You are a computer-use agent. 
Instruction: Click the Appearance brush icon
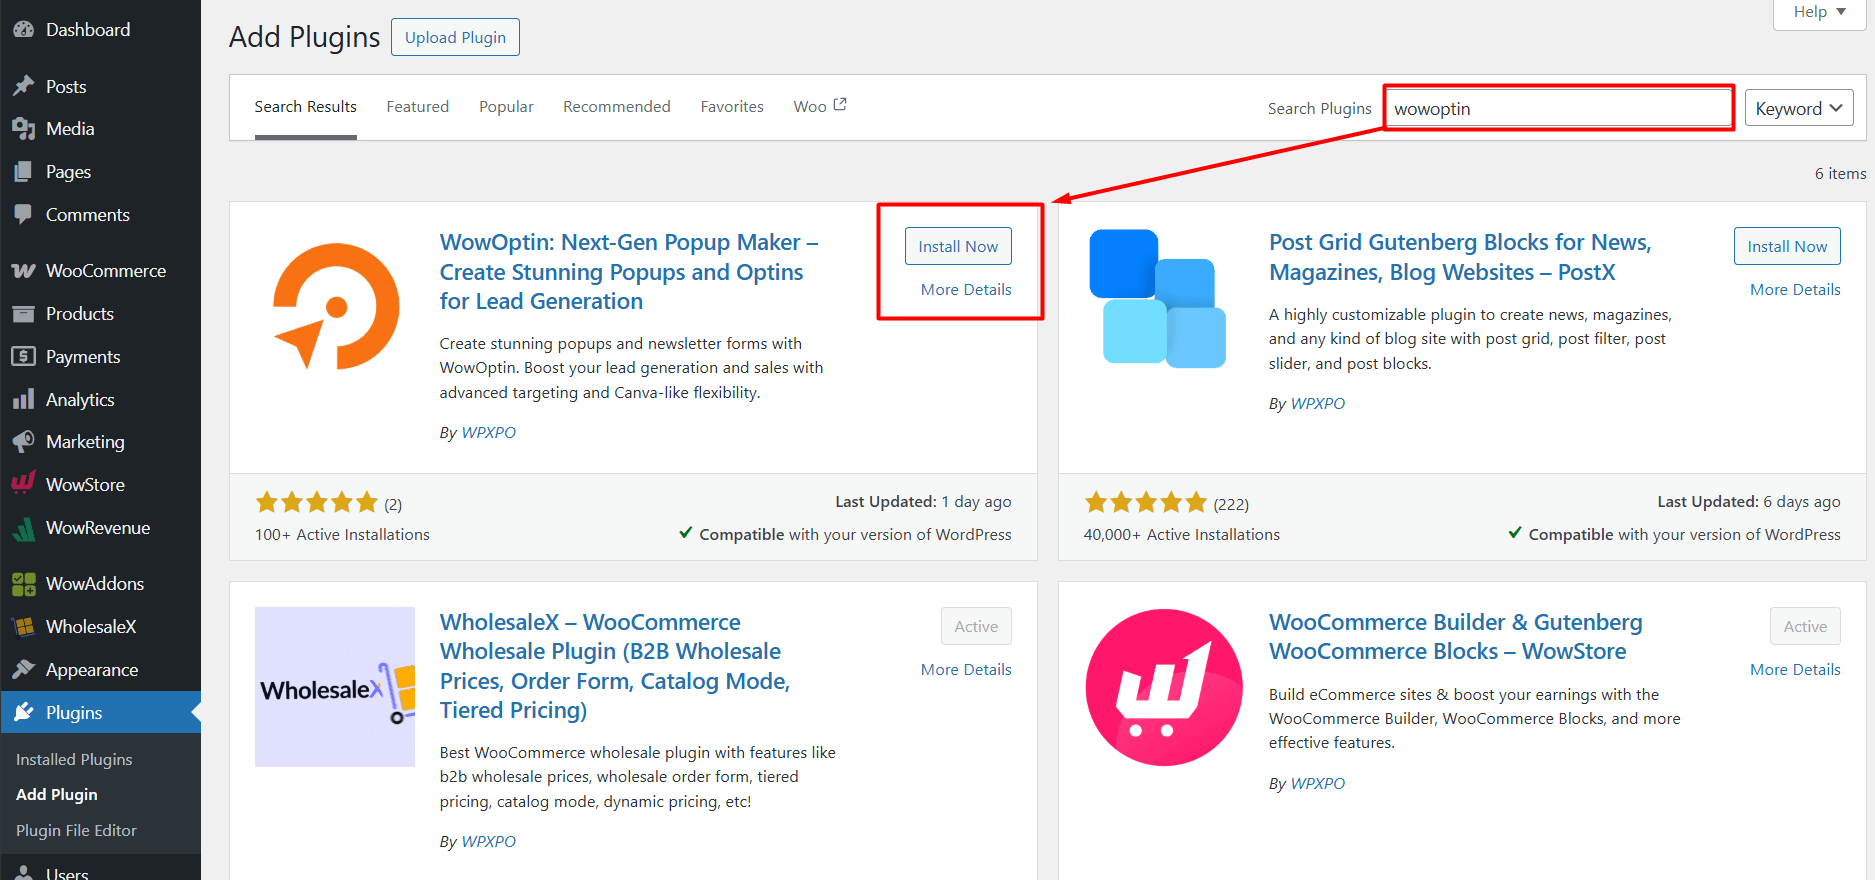coord(23,670)
